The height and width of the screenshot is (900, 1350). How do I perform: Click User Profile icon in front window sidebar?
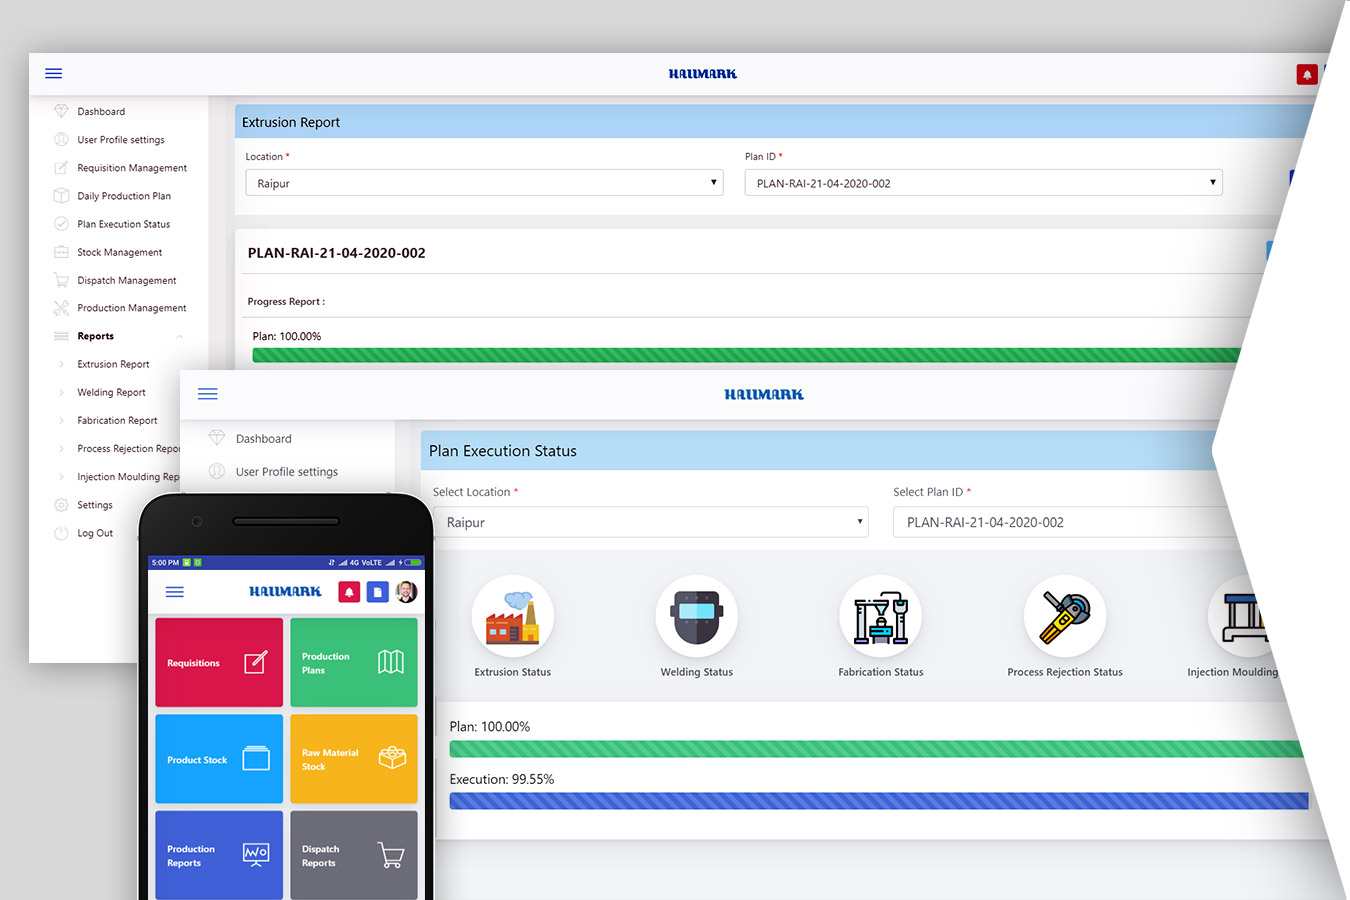pos(217,471)
